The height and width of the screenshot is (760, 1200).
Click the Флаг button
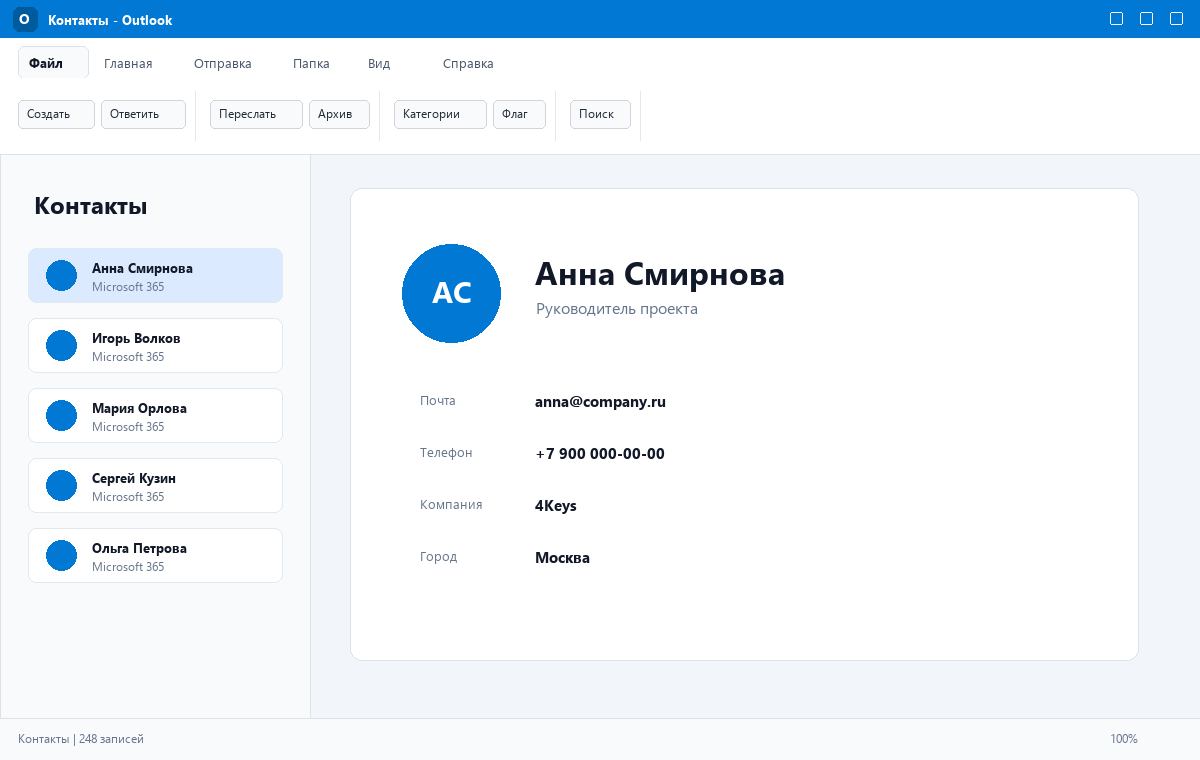click(x=519, y=114)
